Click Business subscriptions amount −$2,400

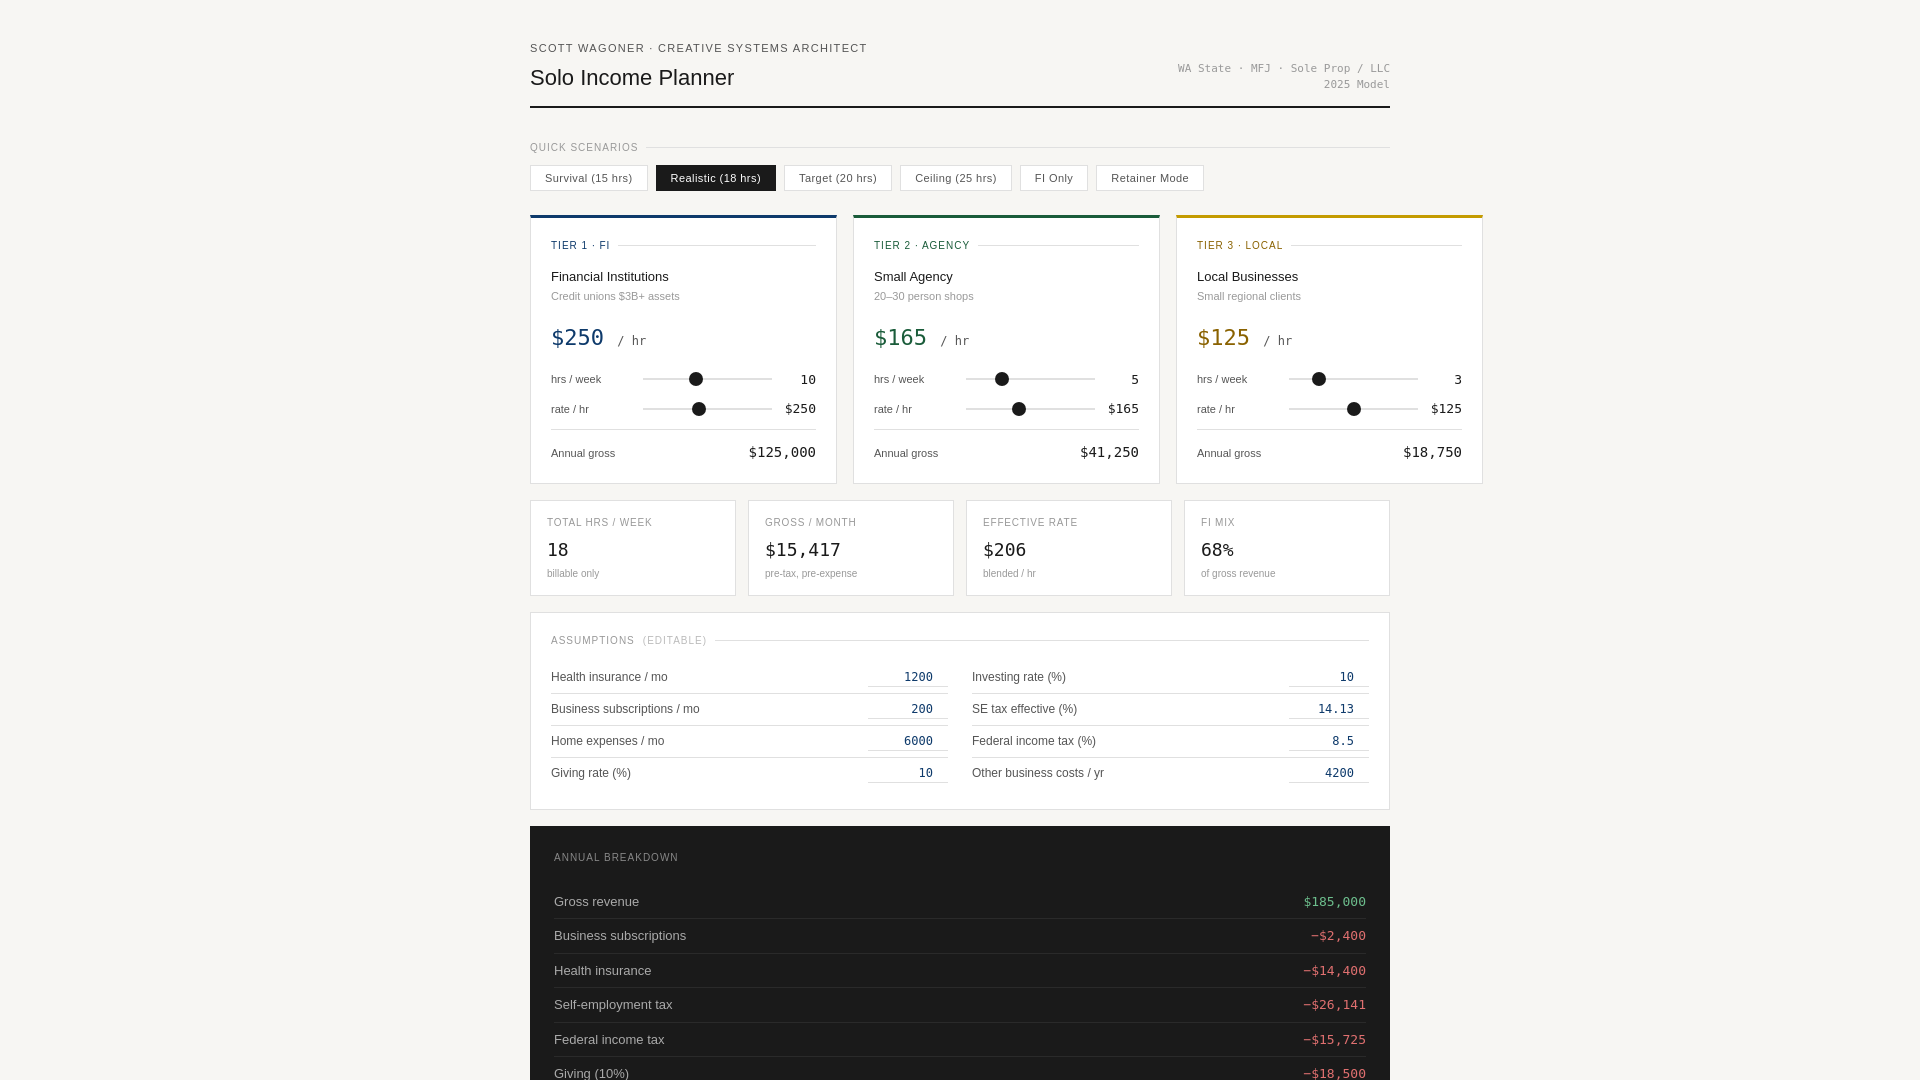[x=1338, y=936]
